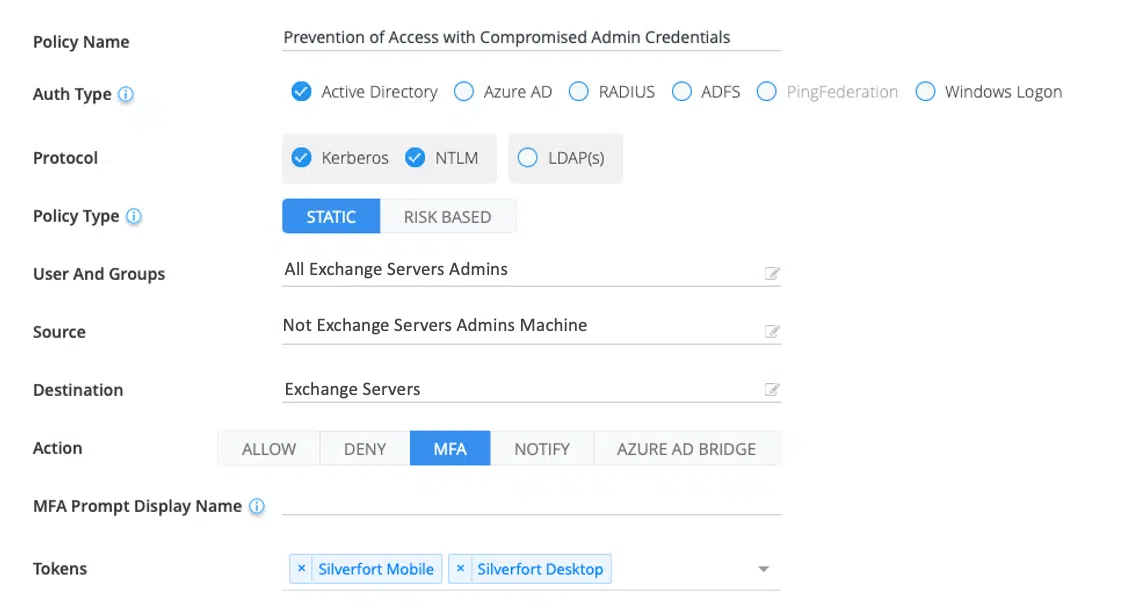Edit the User And Groups field via pencil icon
1137x608 pixels.
point(772,274)
